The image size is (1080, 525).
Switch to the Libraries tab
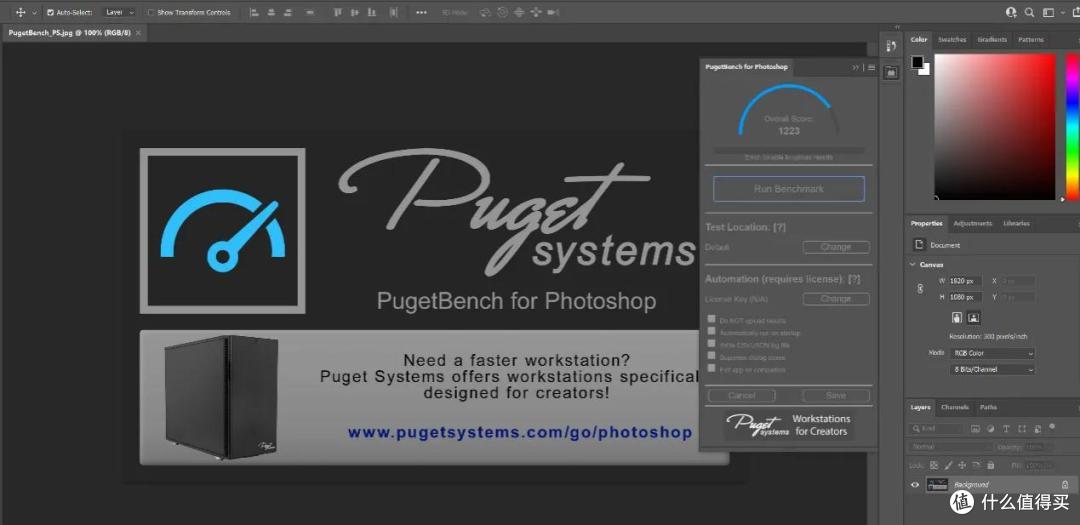[1016, 223]
